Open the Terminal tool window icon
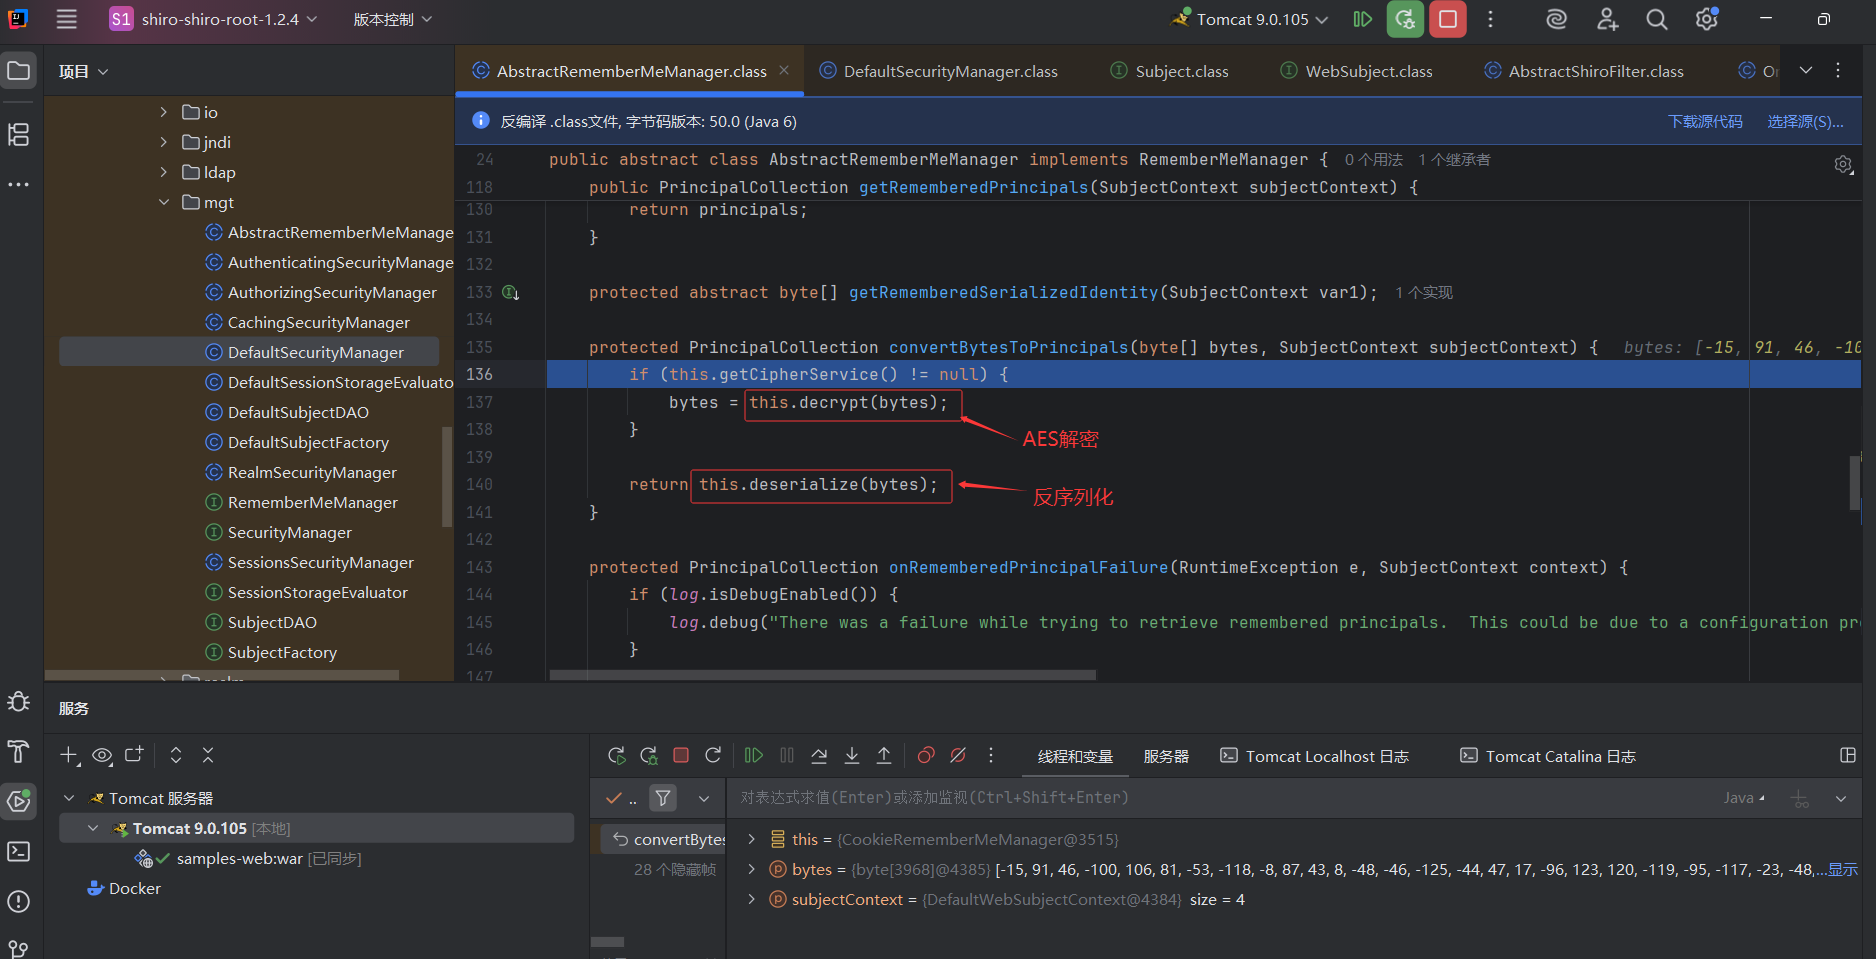The image size is (1876, 959). [x=18, y=851]
